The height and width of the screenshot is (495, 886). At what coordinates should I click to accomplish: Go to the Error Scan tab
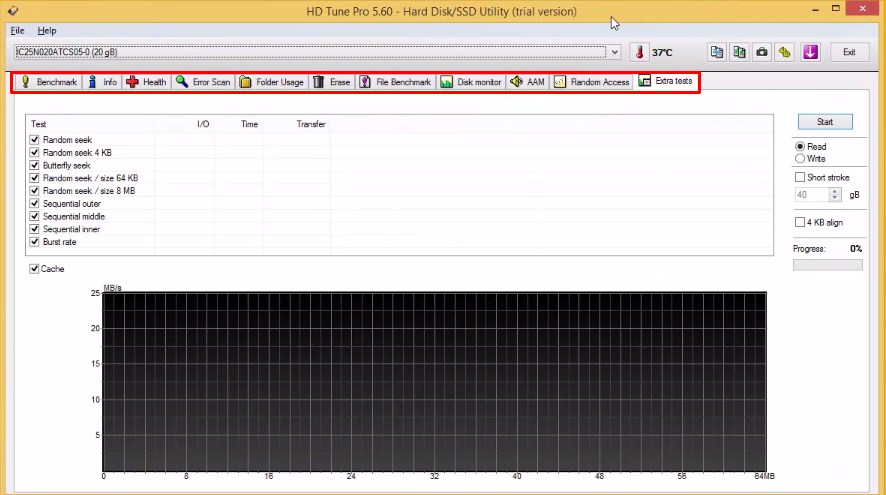203,82
